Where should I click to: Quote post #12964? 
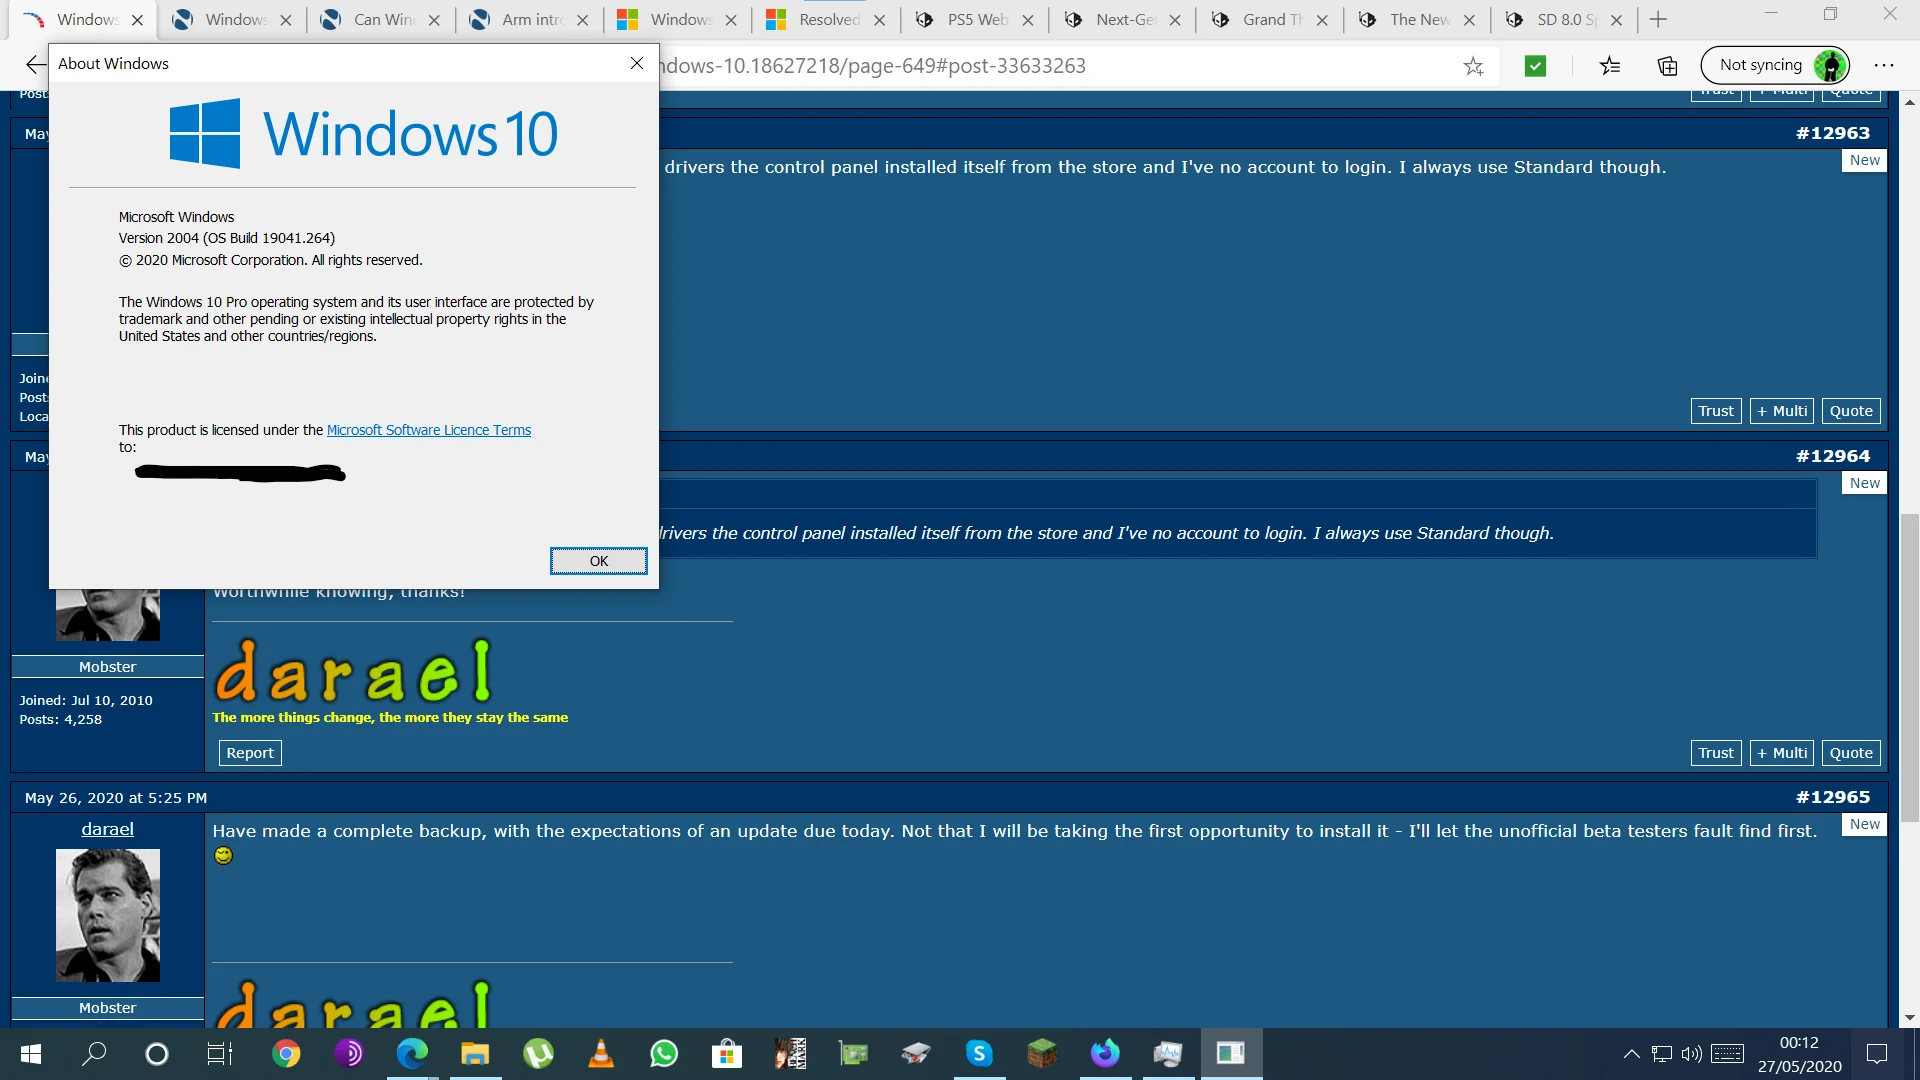pos(1851,753)
